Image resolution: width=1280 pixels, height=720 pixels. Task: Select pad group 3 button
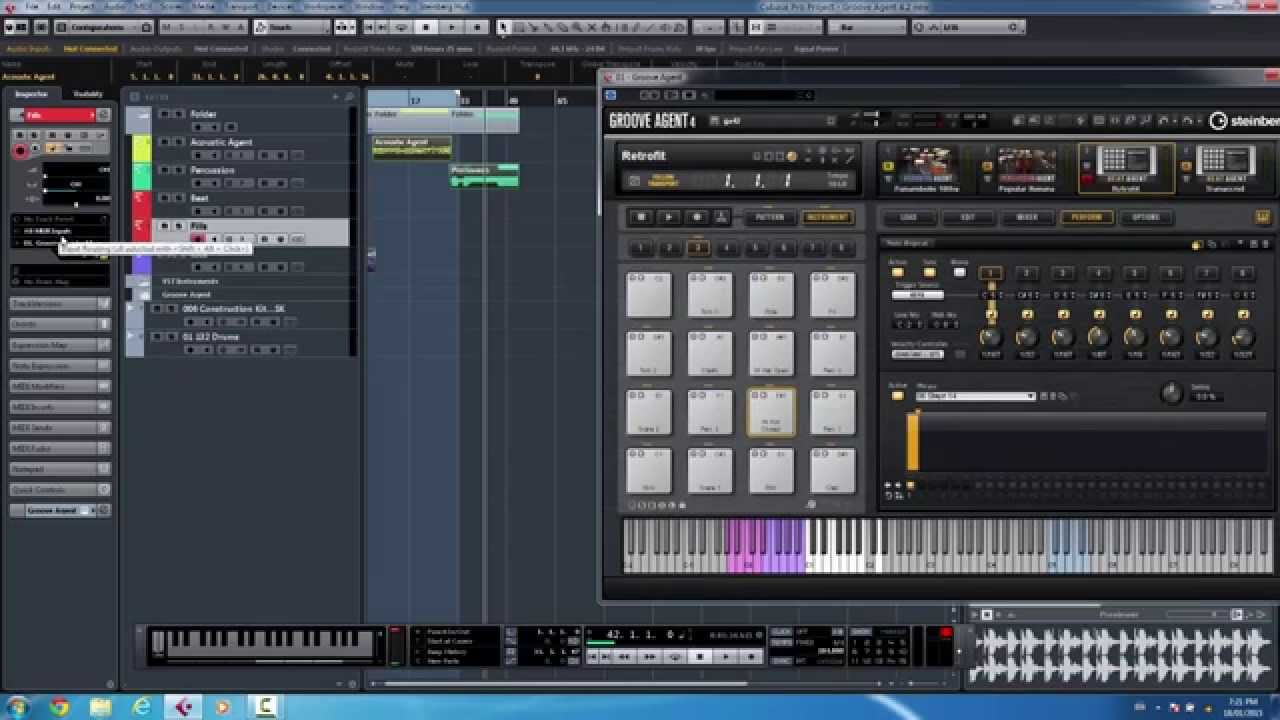coord(697,249)
